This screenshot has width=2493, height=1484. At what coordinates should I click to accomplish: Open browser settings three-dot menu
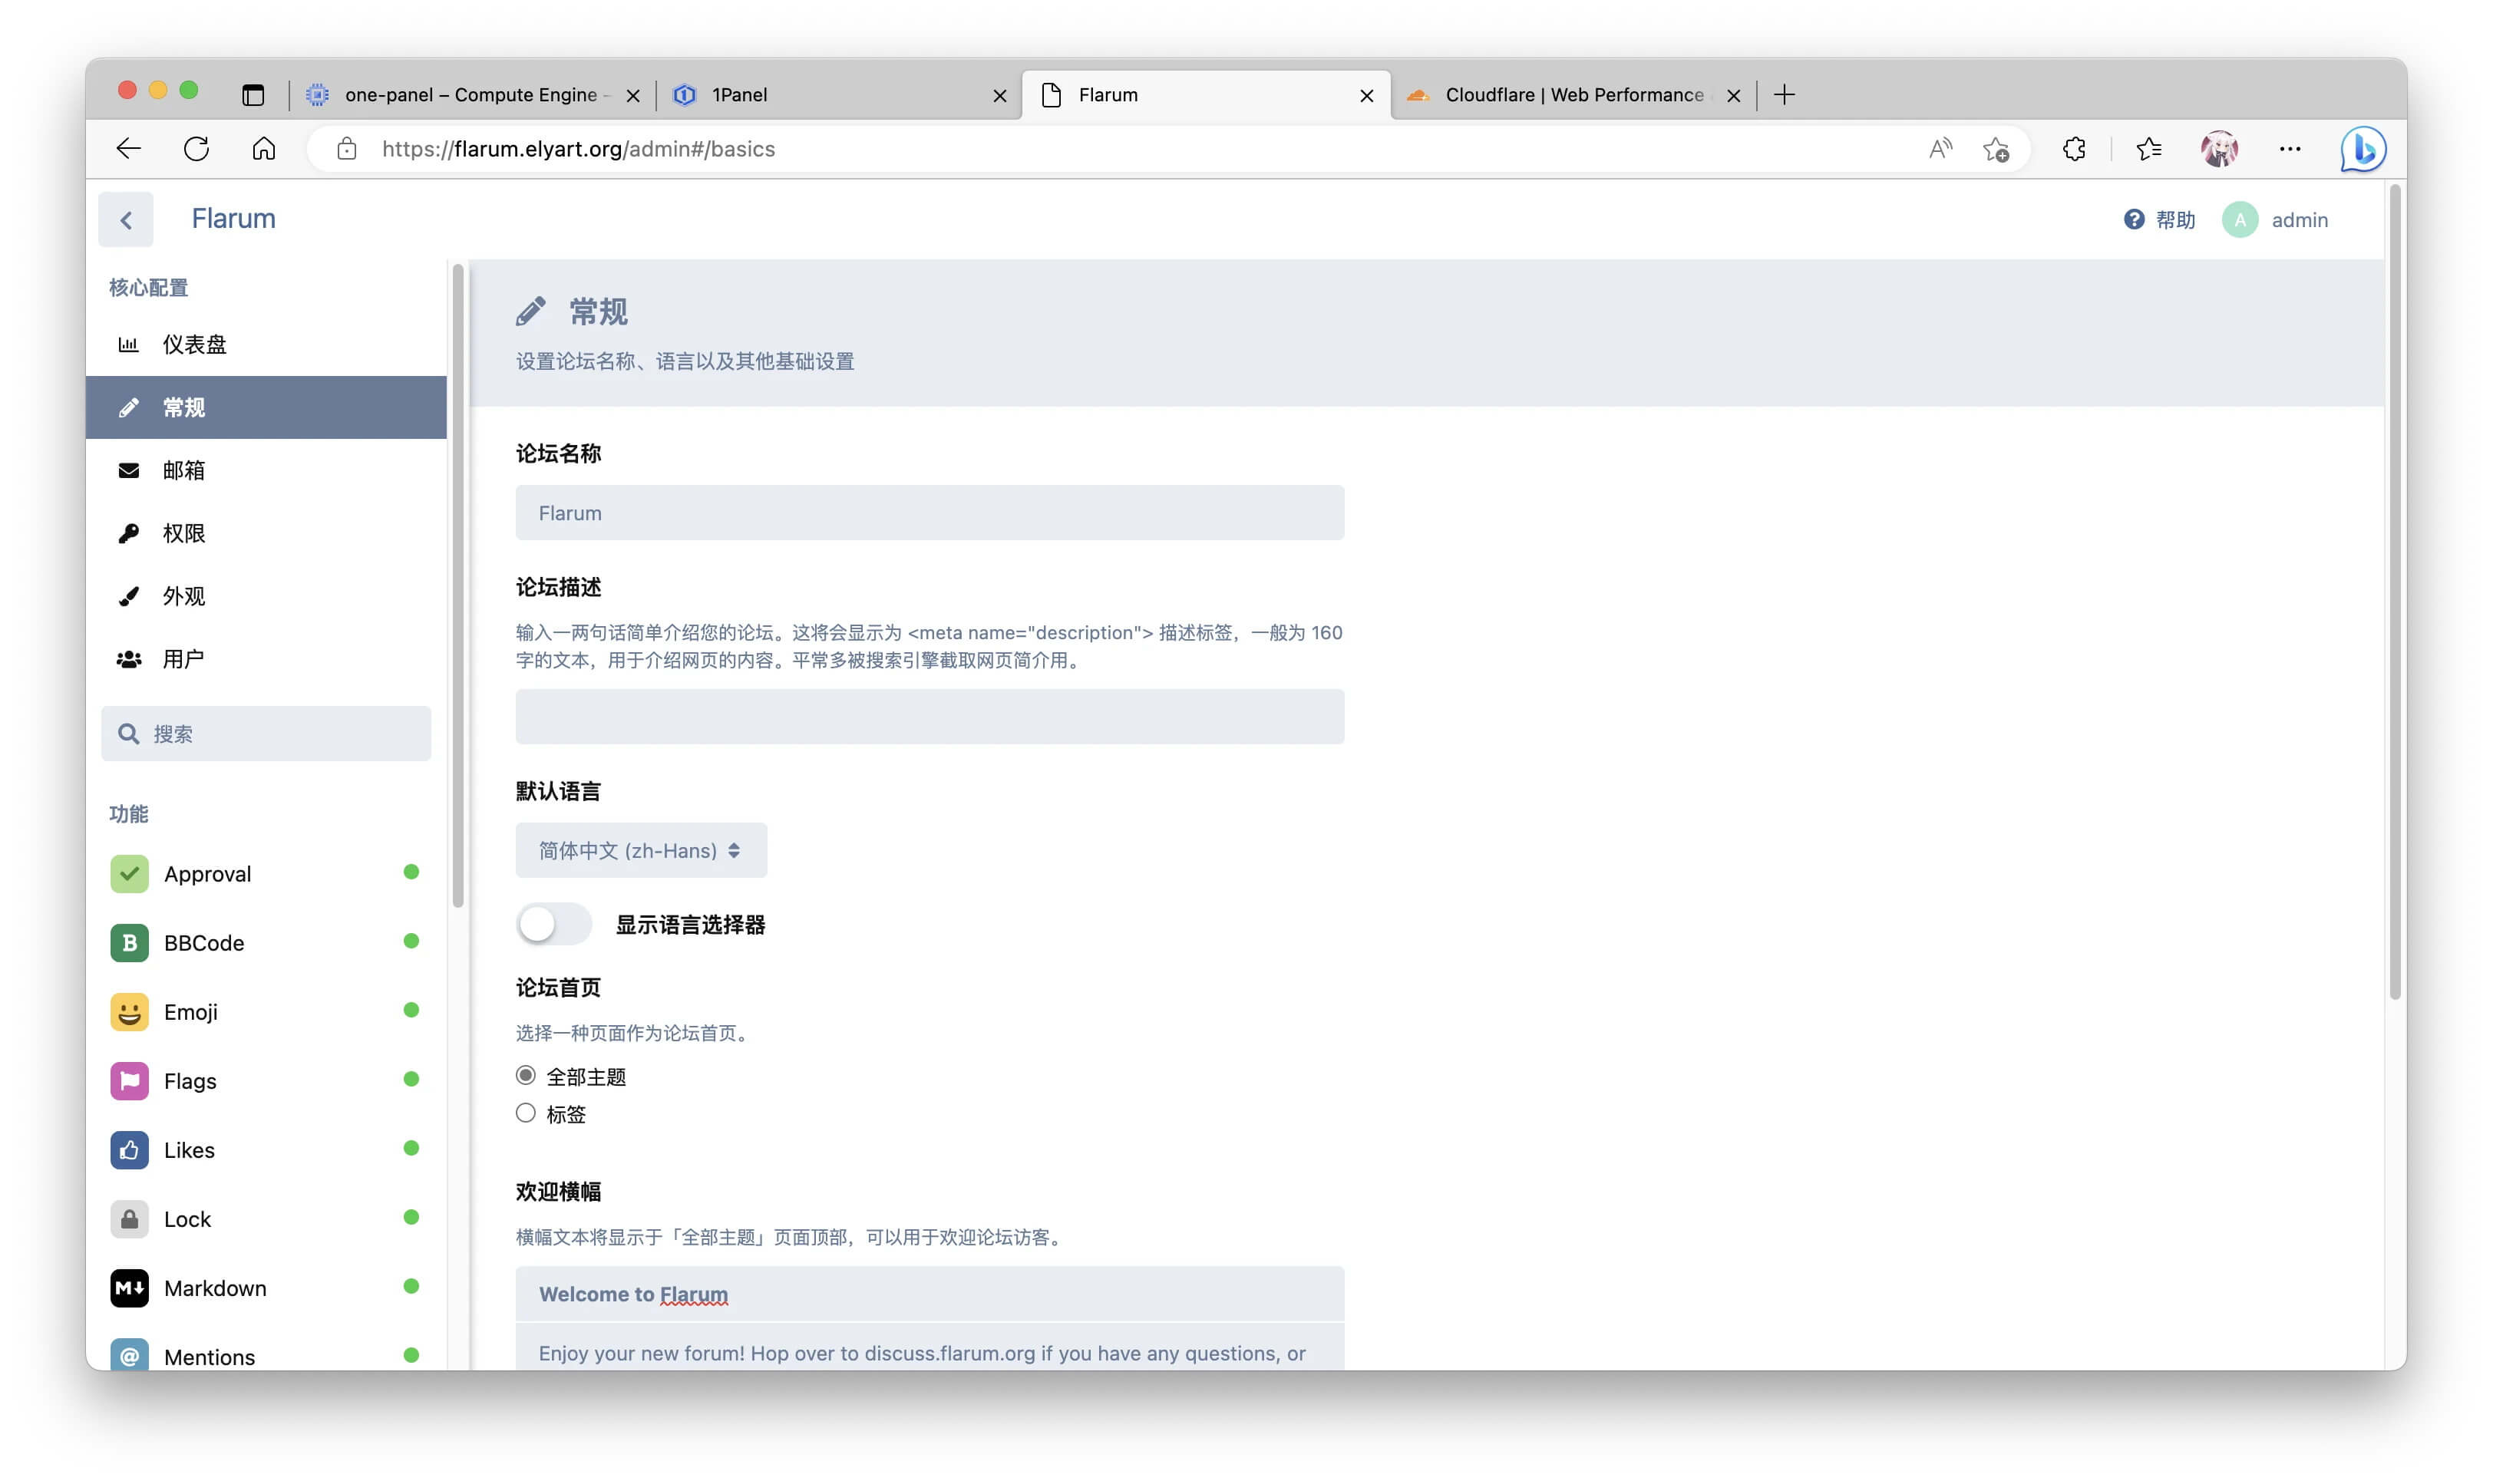pyautogui.click(x=2290, y=149)
